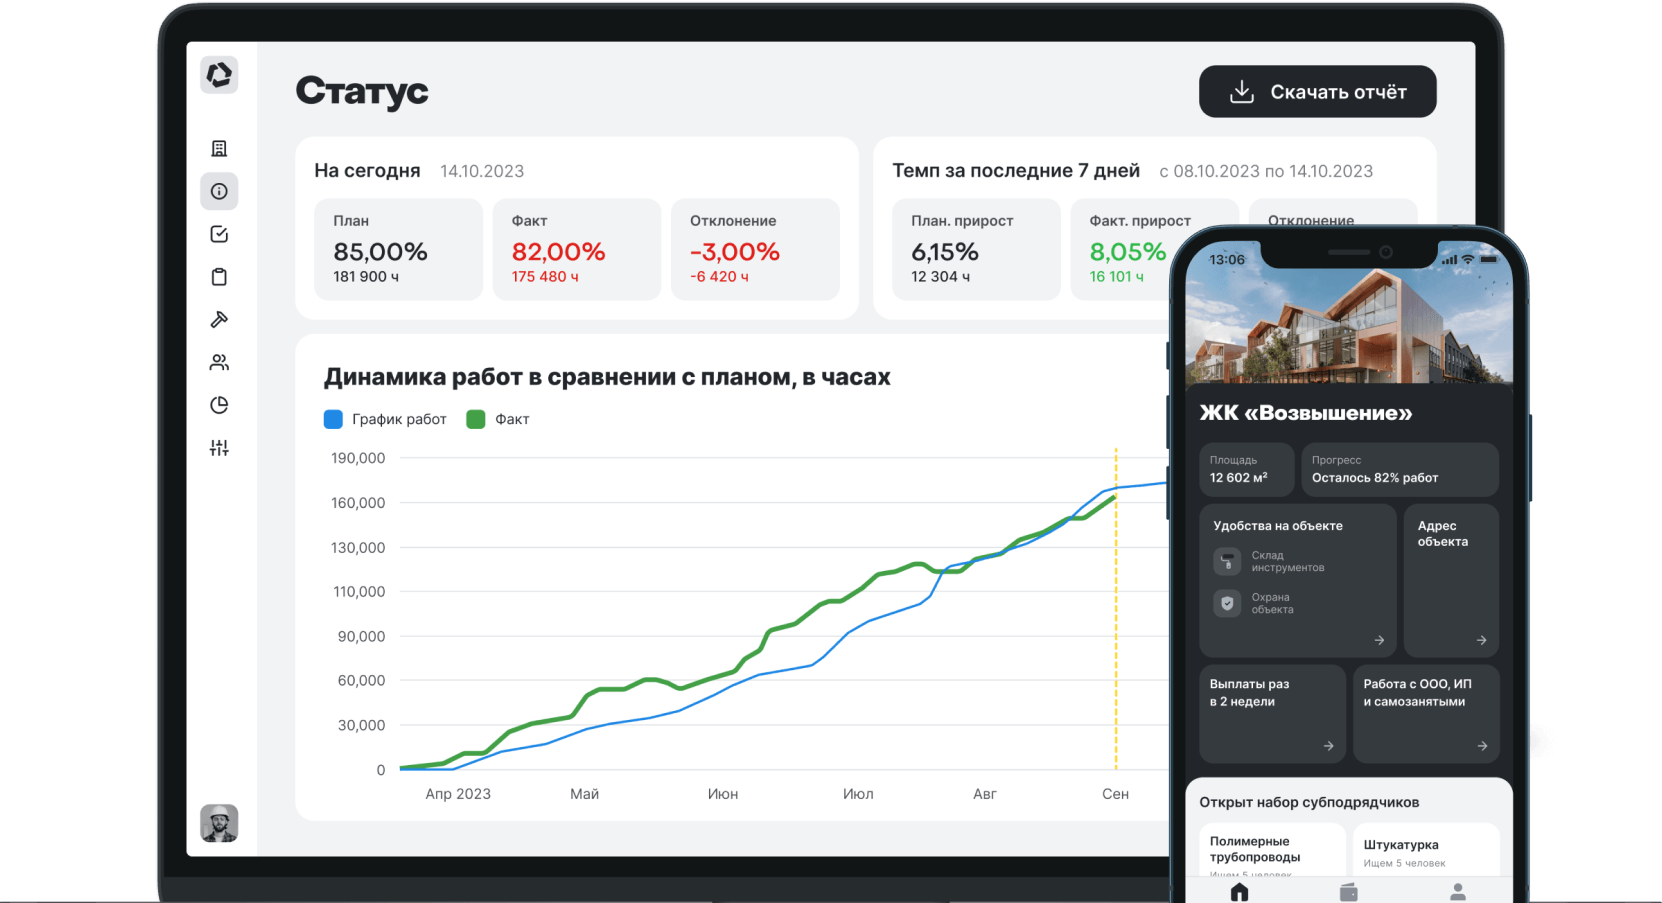Tap the Площадь 12 602 м² card on the phone
The width and height of the screenshot is (1662, 903).
(x=1246, y=469)
